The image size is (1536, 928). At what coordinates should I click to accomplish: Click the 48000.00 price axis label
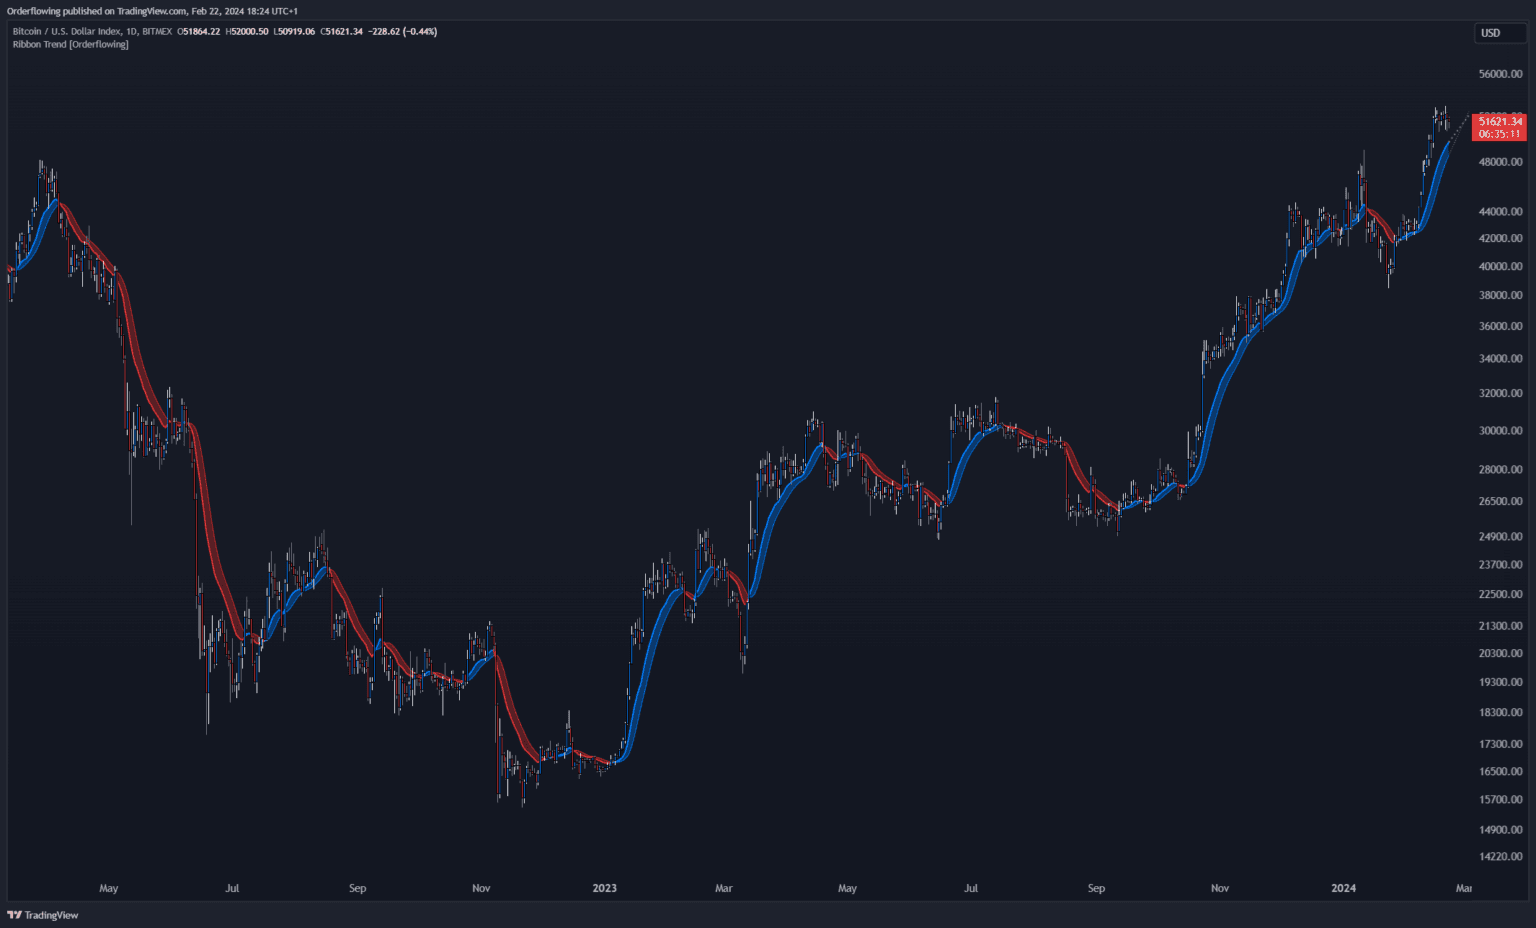click(1500, 161)
